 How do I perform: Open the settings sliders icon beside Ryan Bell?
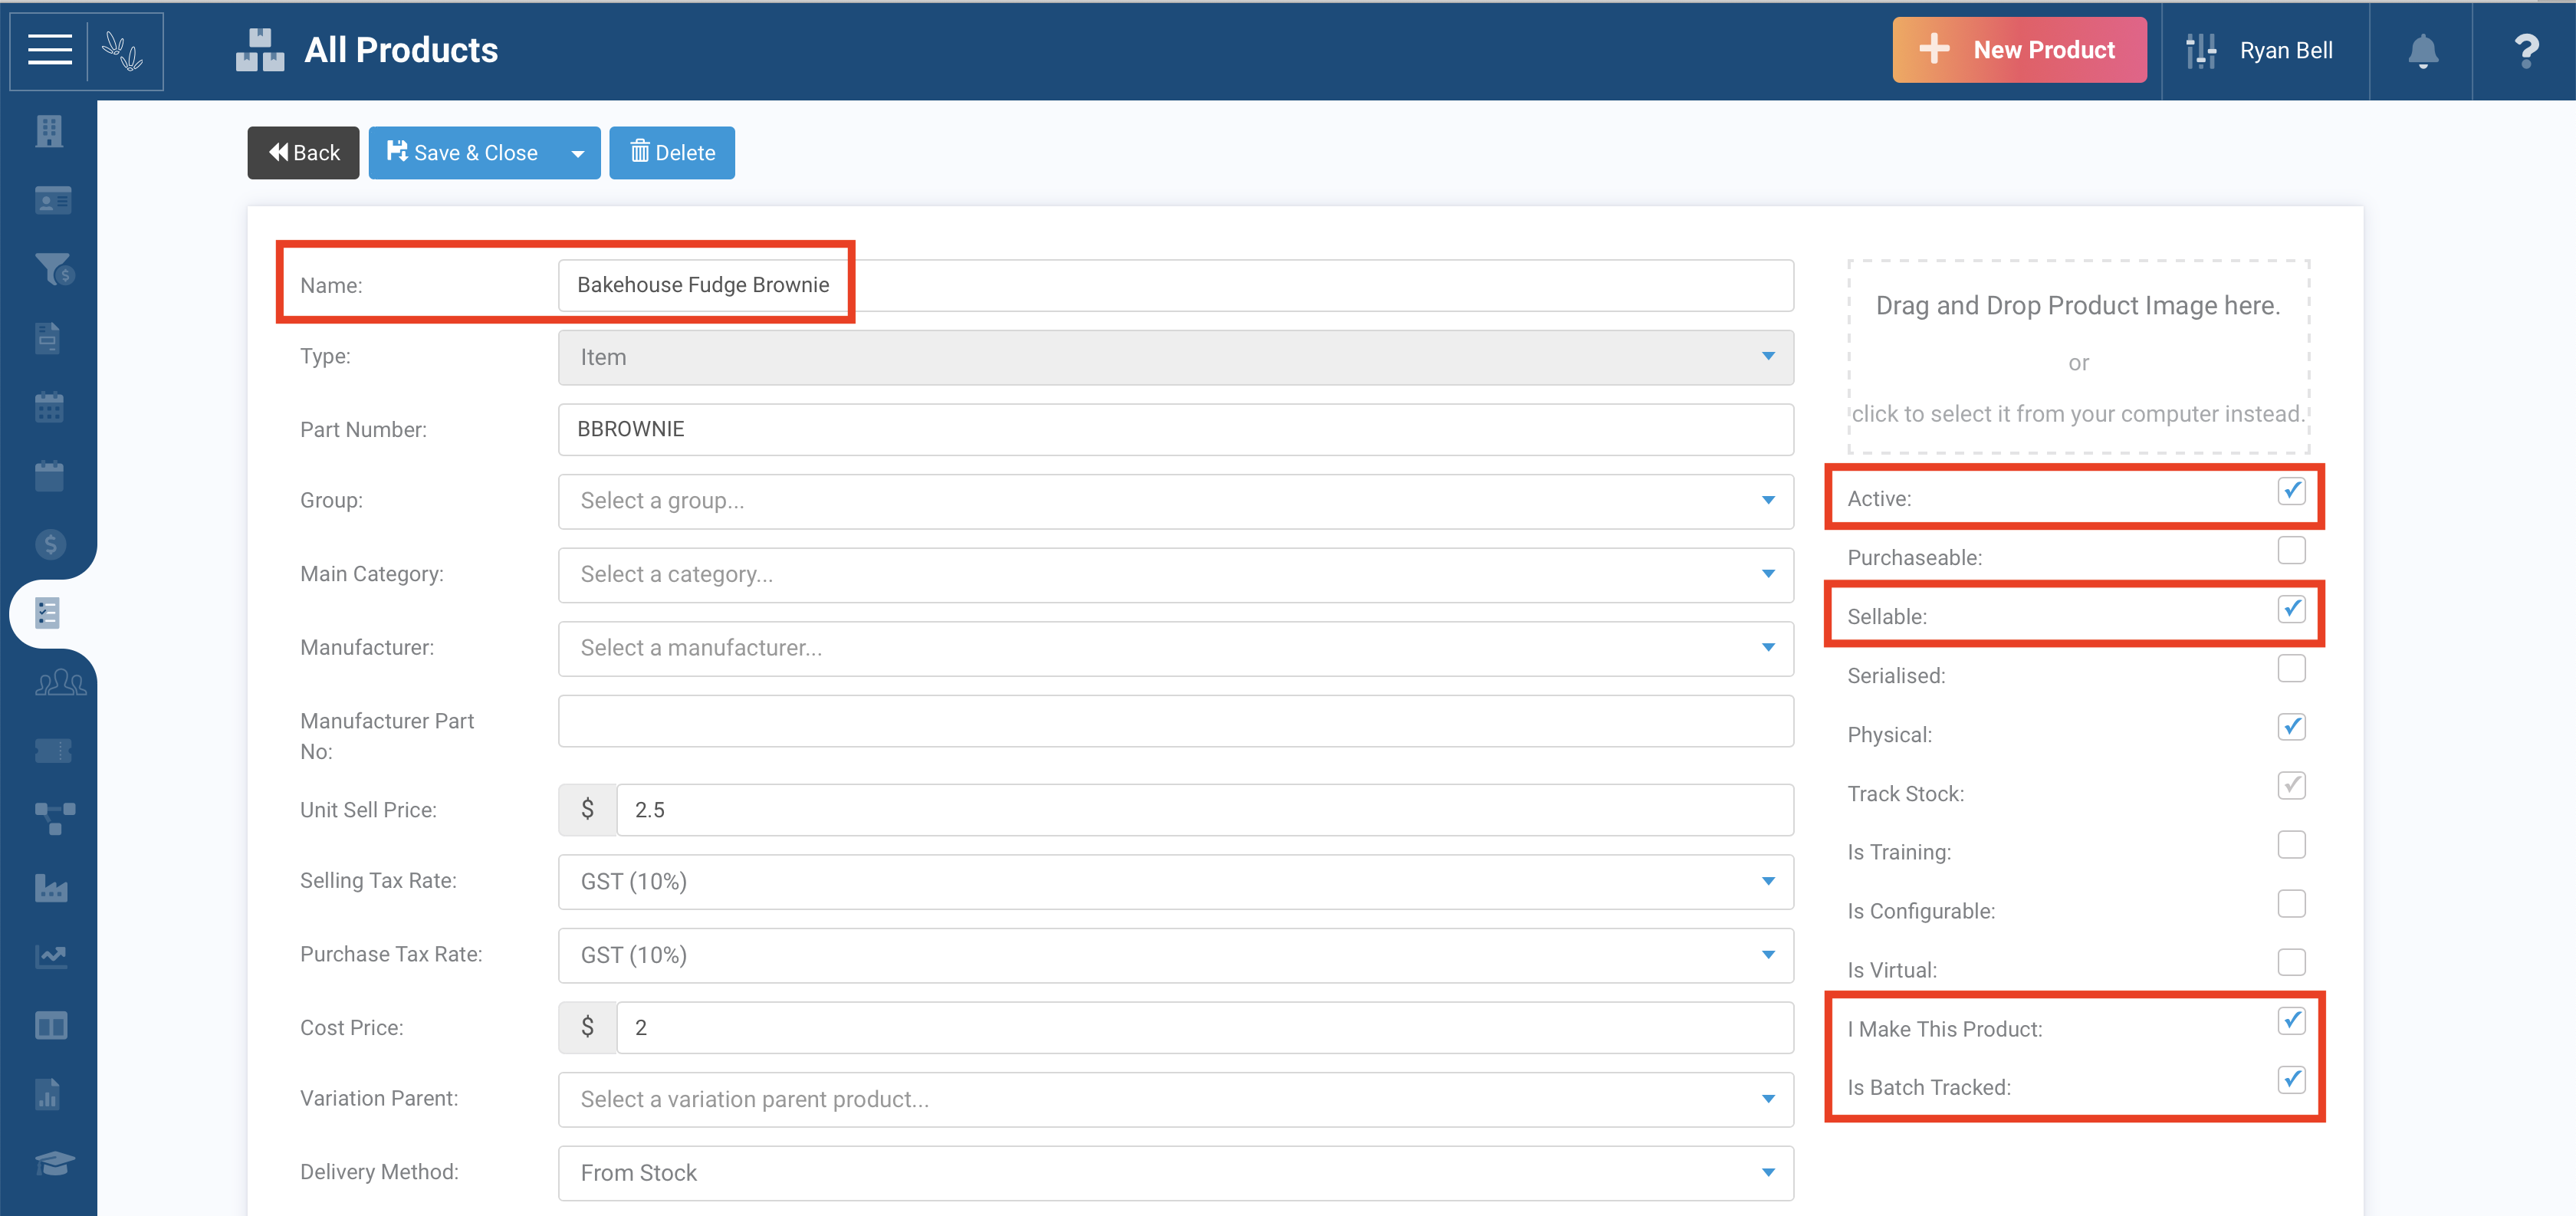2201,51
